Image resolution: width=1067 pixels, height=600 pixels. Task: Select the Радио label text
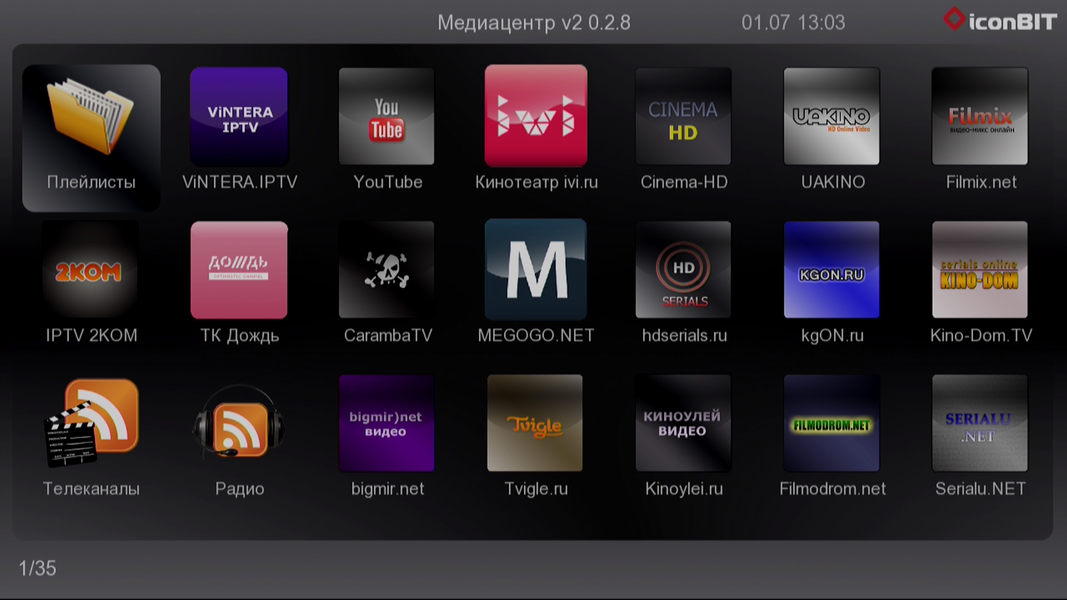[240, 490]
